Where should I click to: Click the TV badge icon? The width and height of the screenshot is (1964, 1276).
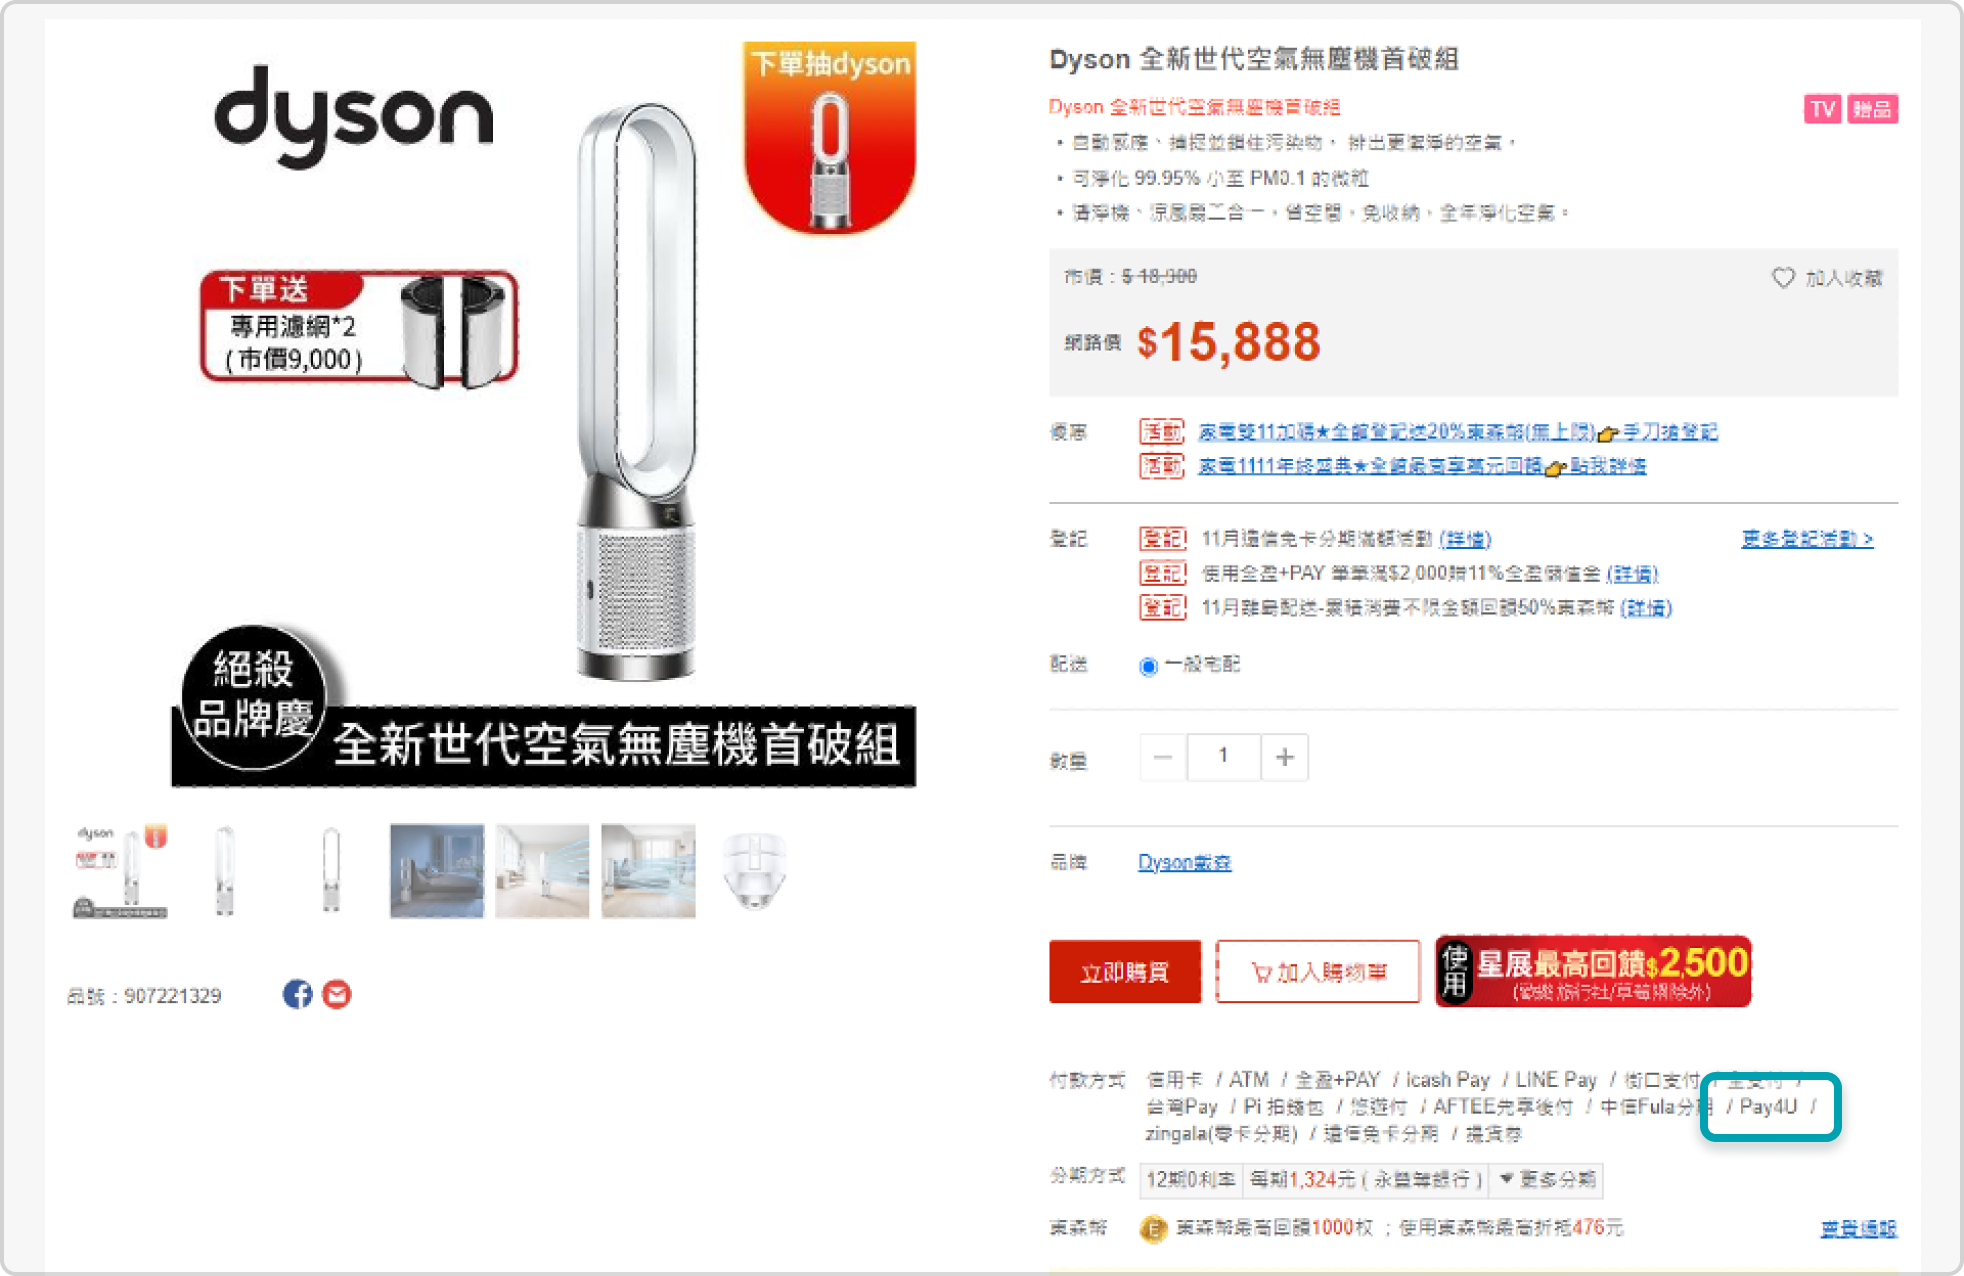(x=1822, y=109)
